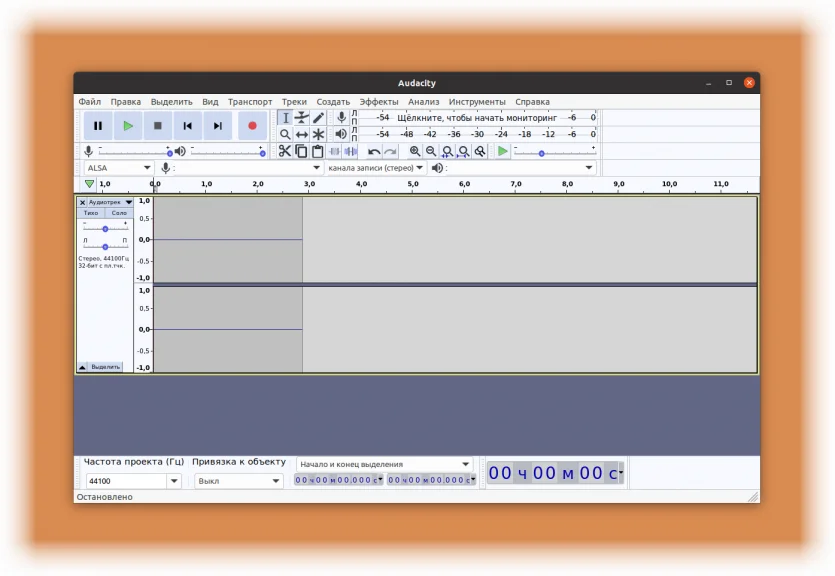Click Trim audio outside selection icon
The width and height of the screenshot is (835, 576).
click(x=334, y=152)
